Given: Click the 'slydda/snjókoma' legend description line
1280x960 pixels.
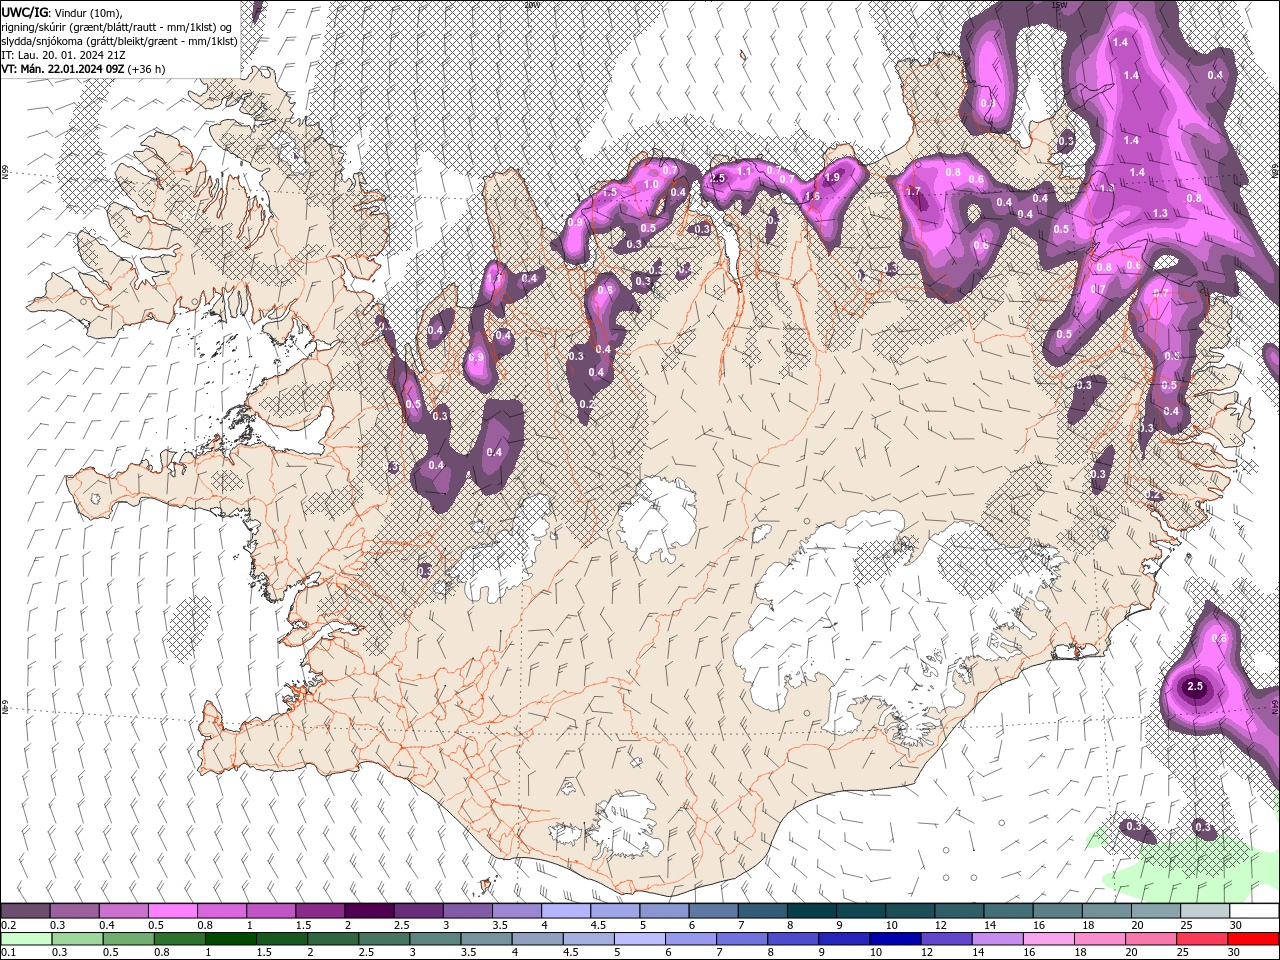Looking at the screenshot, I should coord(119,40).
